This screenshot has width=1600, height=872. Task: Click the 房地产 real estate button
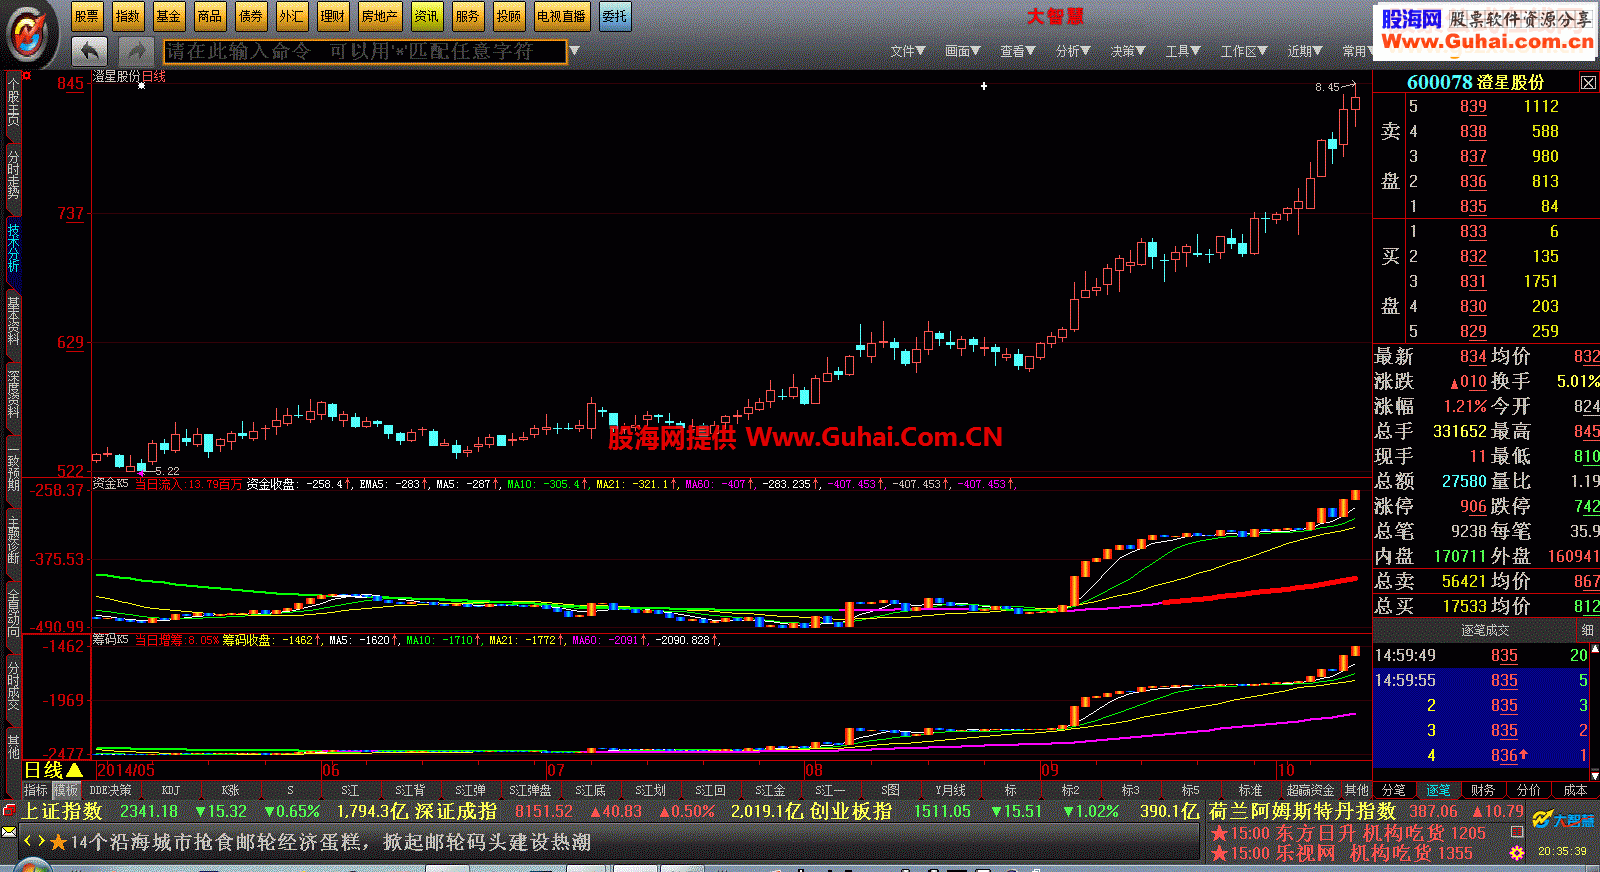coord(379,16)
